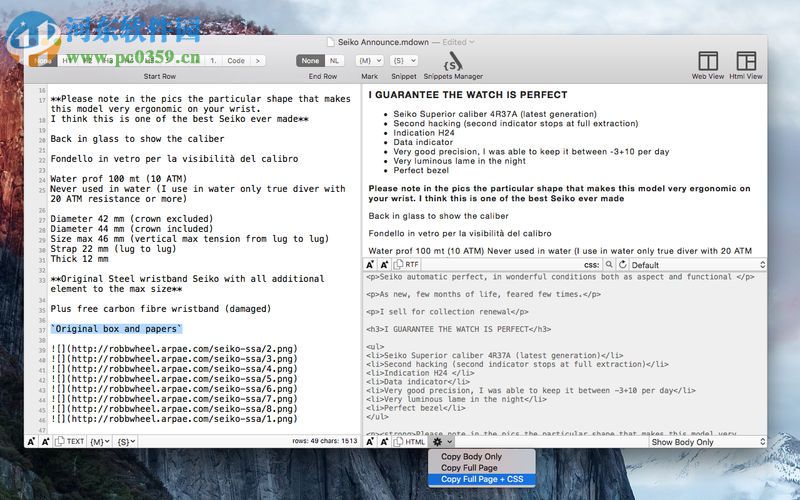Click the 'css:' label in preview bar
The width and height of the screenshot is (800, 500).
591,265
